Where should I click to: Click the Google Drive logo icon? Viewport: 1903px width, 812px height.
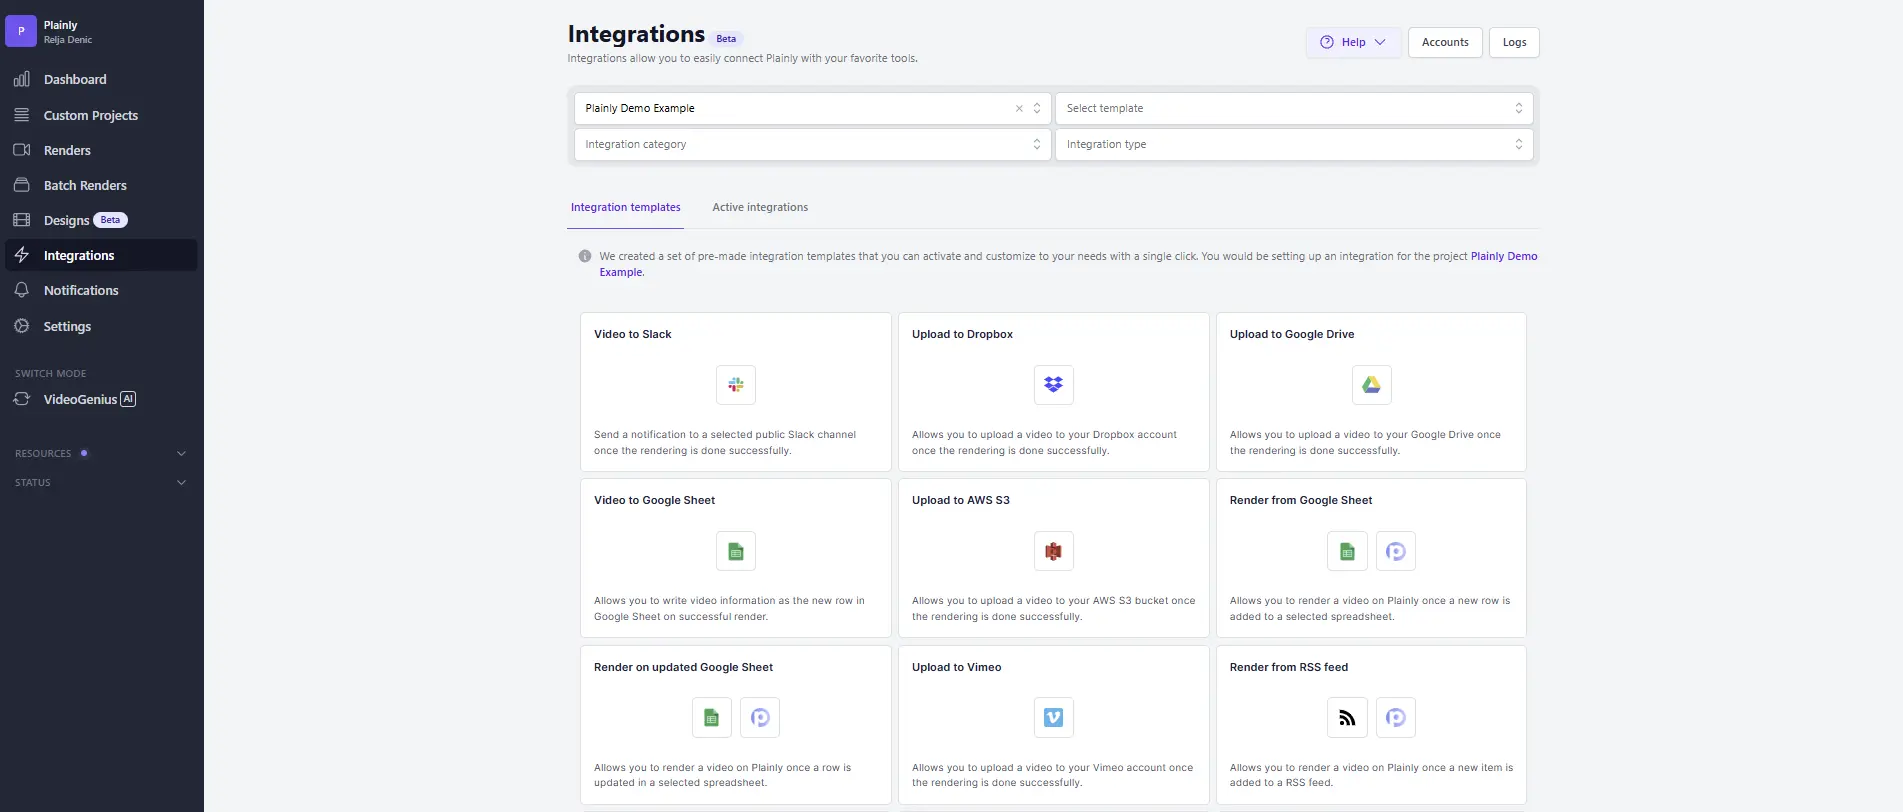1371,385
